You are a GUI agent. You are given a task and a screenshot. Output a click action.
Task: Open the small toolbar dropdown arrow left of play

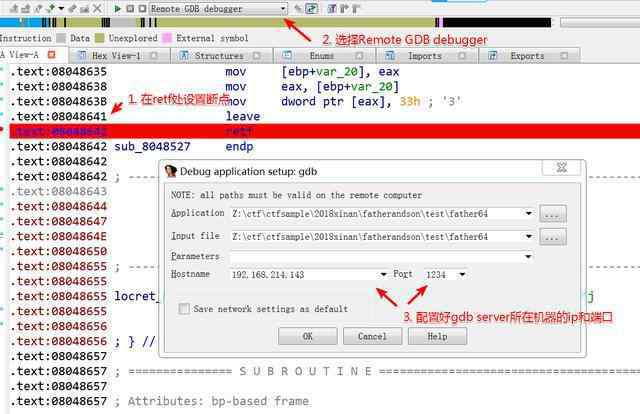click(x=61, y=8)
